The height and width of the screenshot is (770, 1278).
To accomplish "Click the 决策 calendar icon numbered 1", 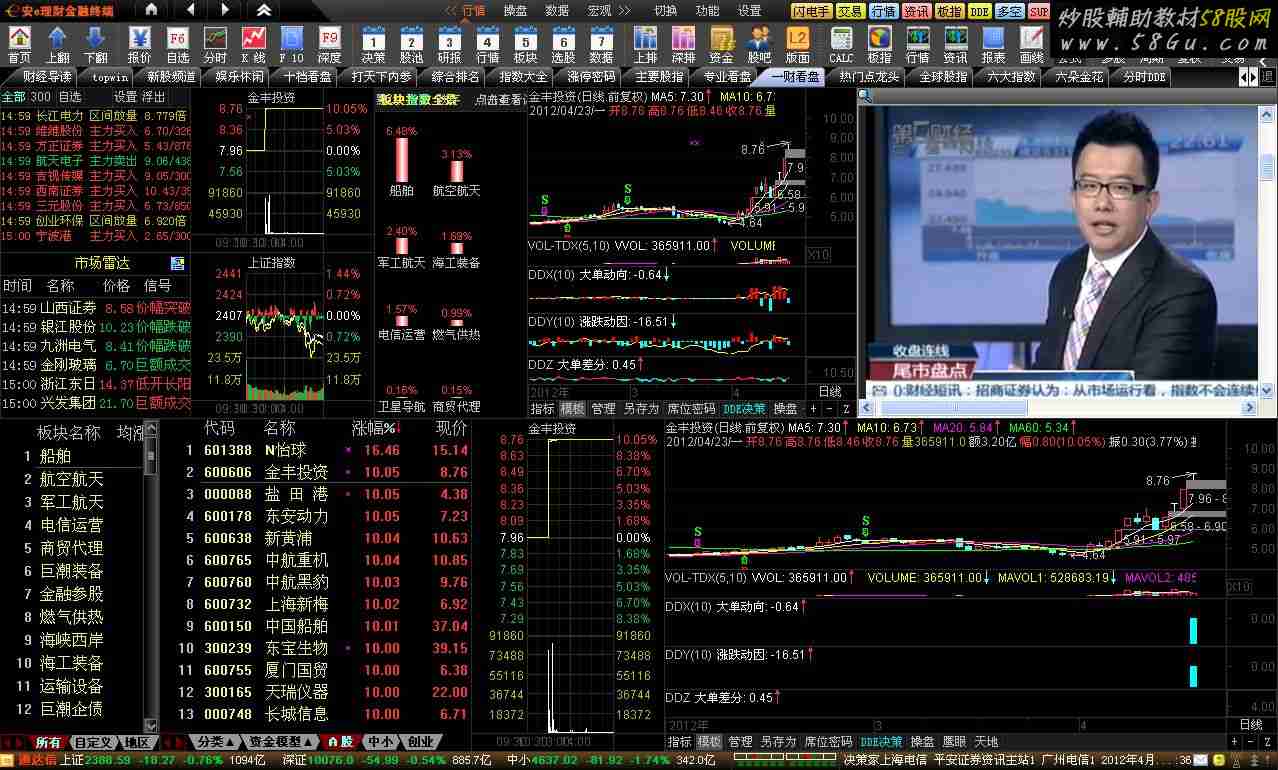I will click(x=373, y=44).
